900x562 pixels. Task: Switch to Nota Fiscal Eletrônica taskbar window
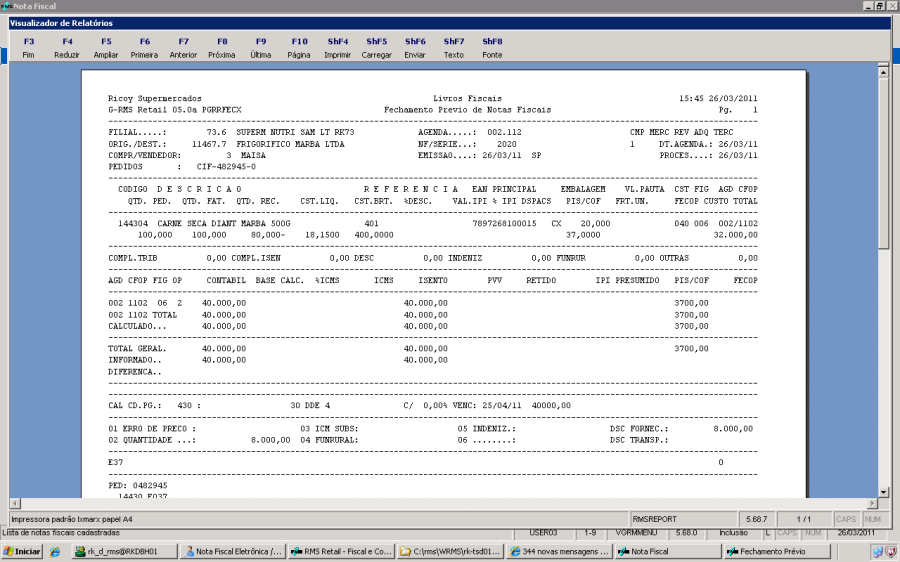(x=232, y=551)
